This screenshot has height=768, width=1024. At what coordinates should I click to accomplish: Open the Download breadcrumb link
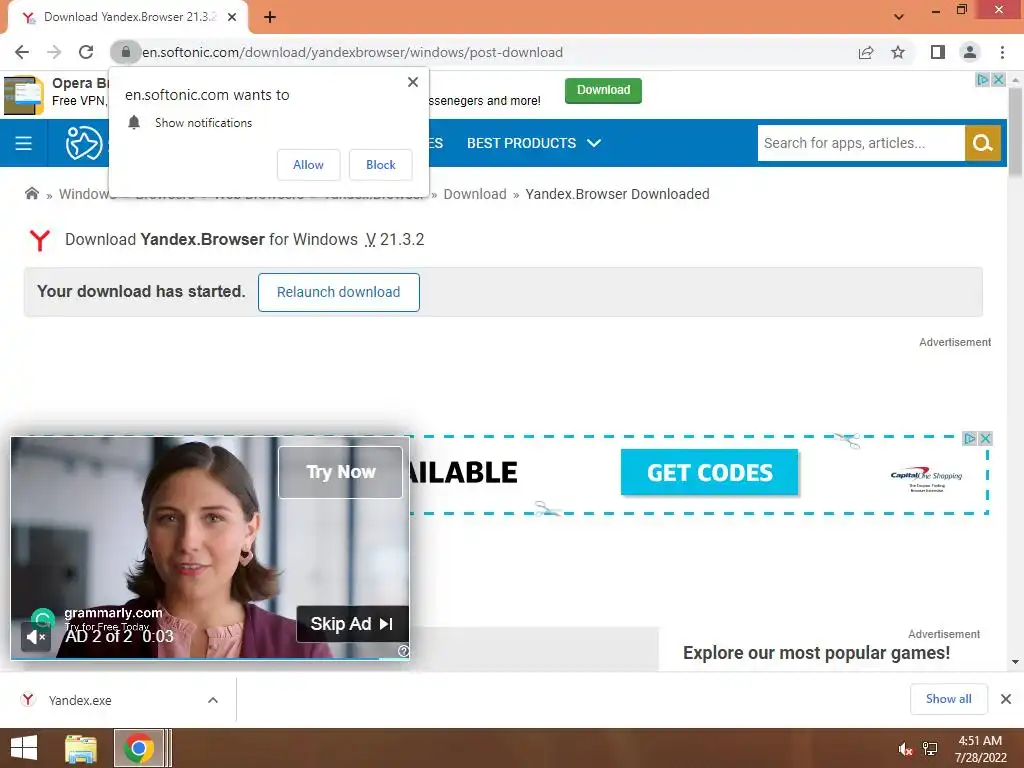(475, 194)
